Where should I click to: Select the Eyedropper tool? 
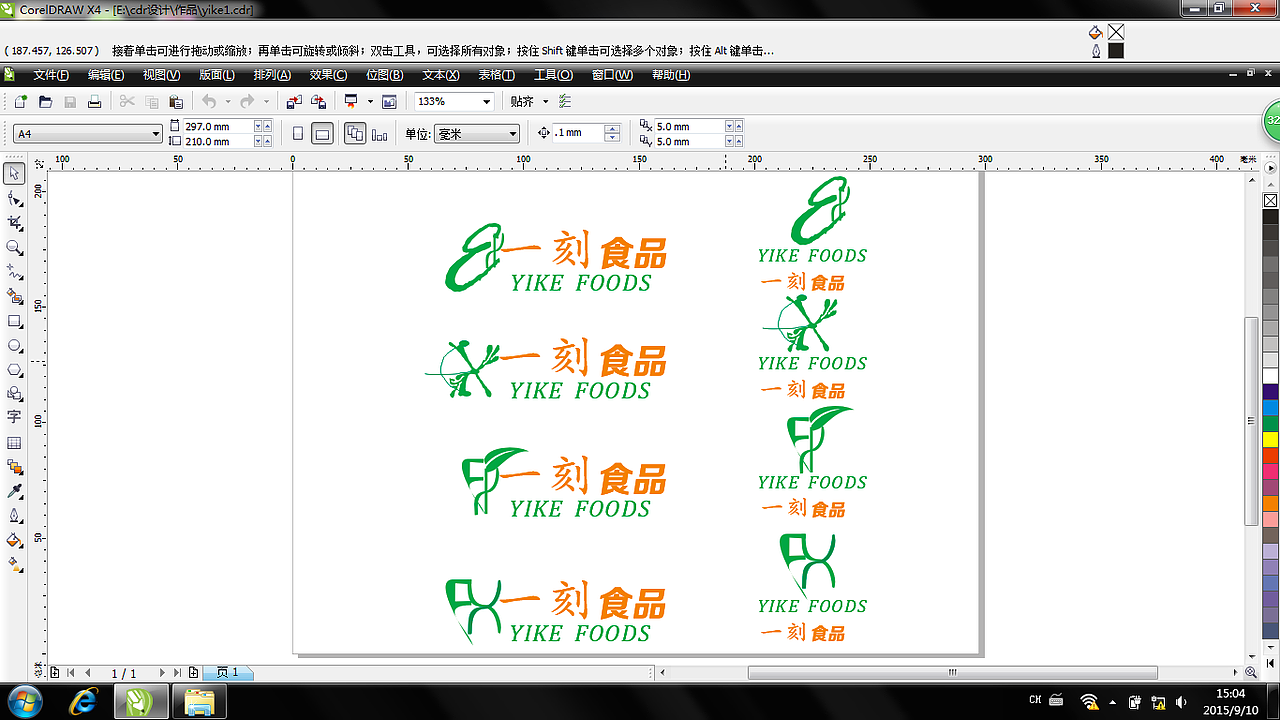pos(14,492)
